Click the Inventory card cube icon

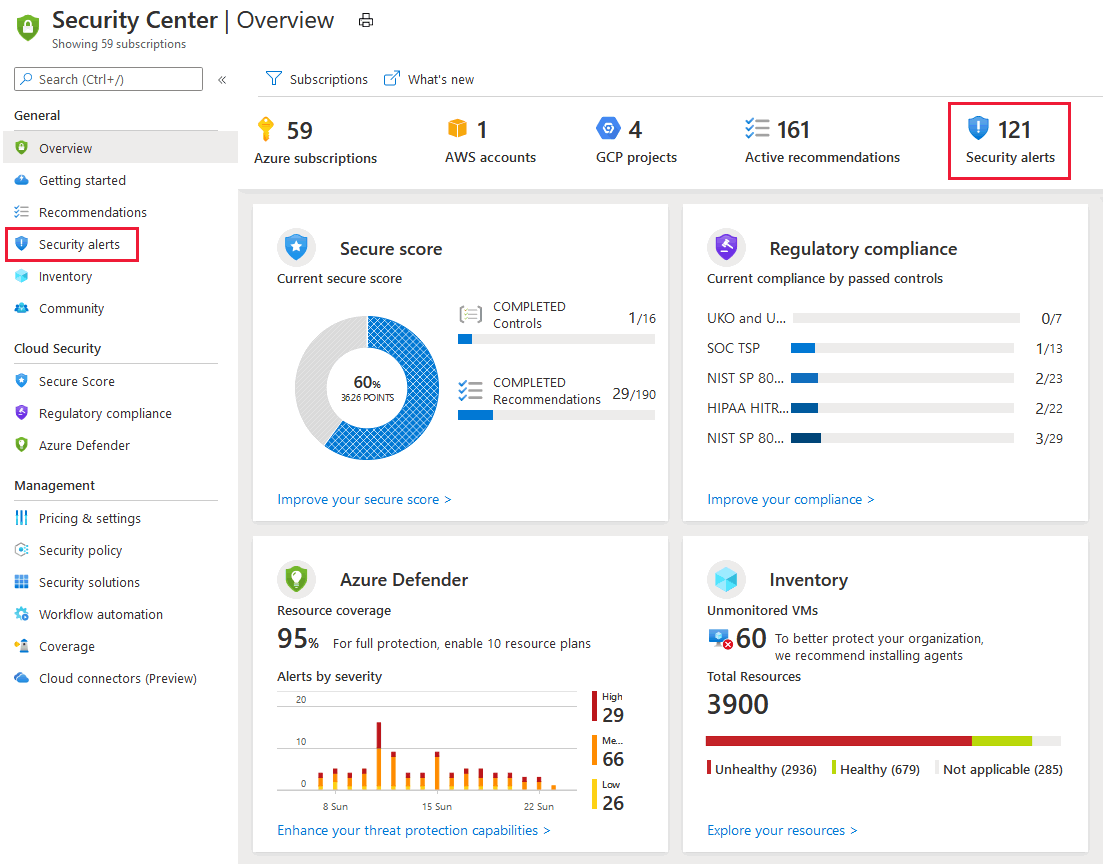click(726, 579)
